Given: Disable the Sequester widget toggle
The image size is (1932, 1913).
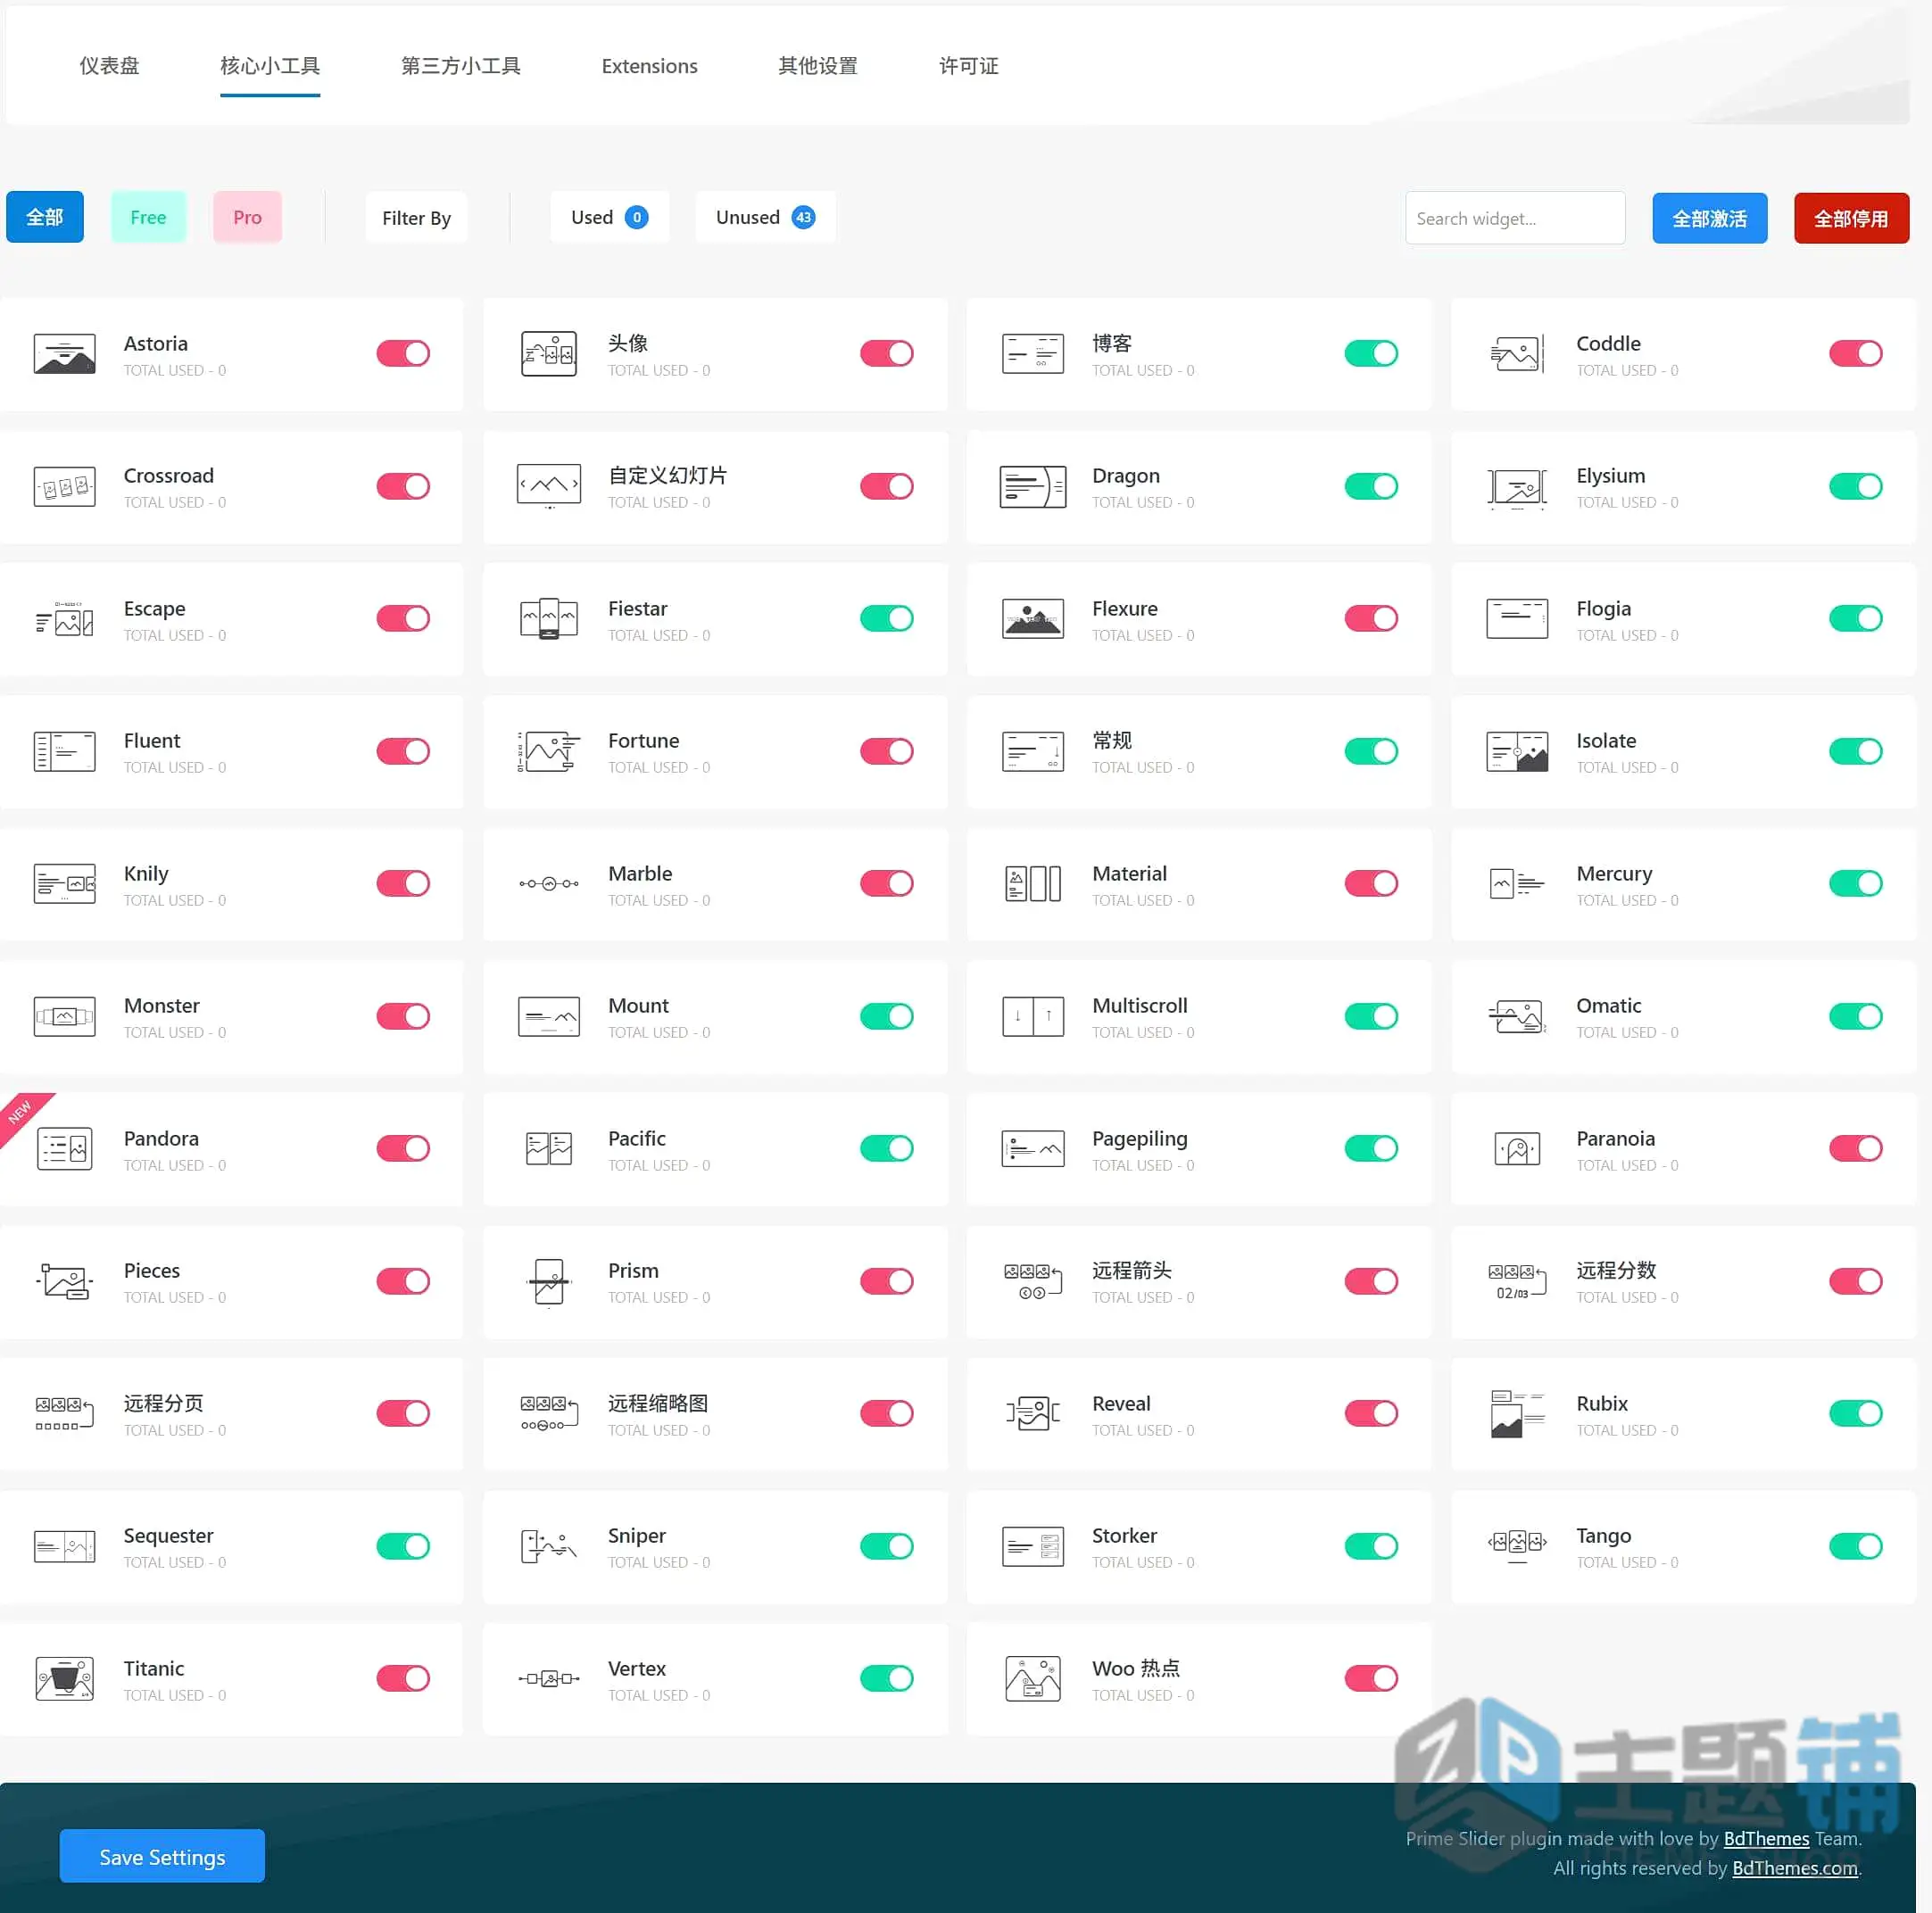Looking at the screenshot, I should pyautogui.click(x=403, y=1547).
